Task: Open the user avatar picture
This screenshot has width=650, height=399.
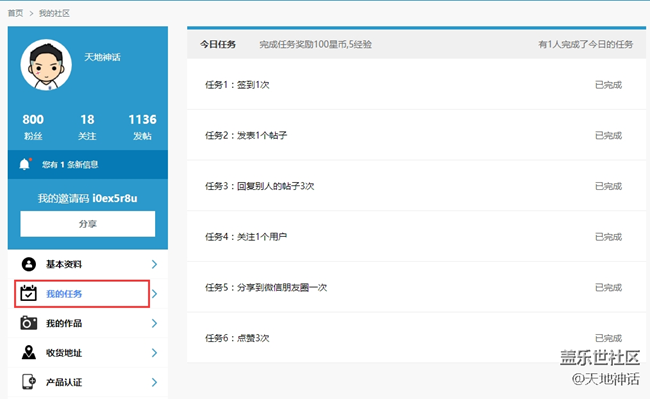Action: tap(46, 65)
